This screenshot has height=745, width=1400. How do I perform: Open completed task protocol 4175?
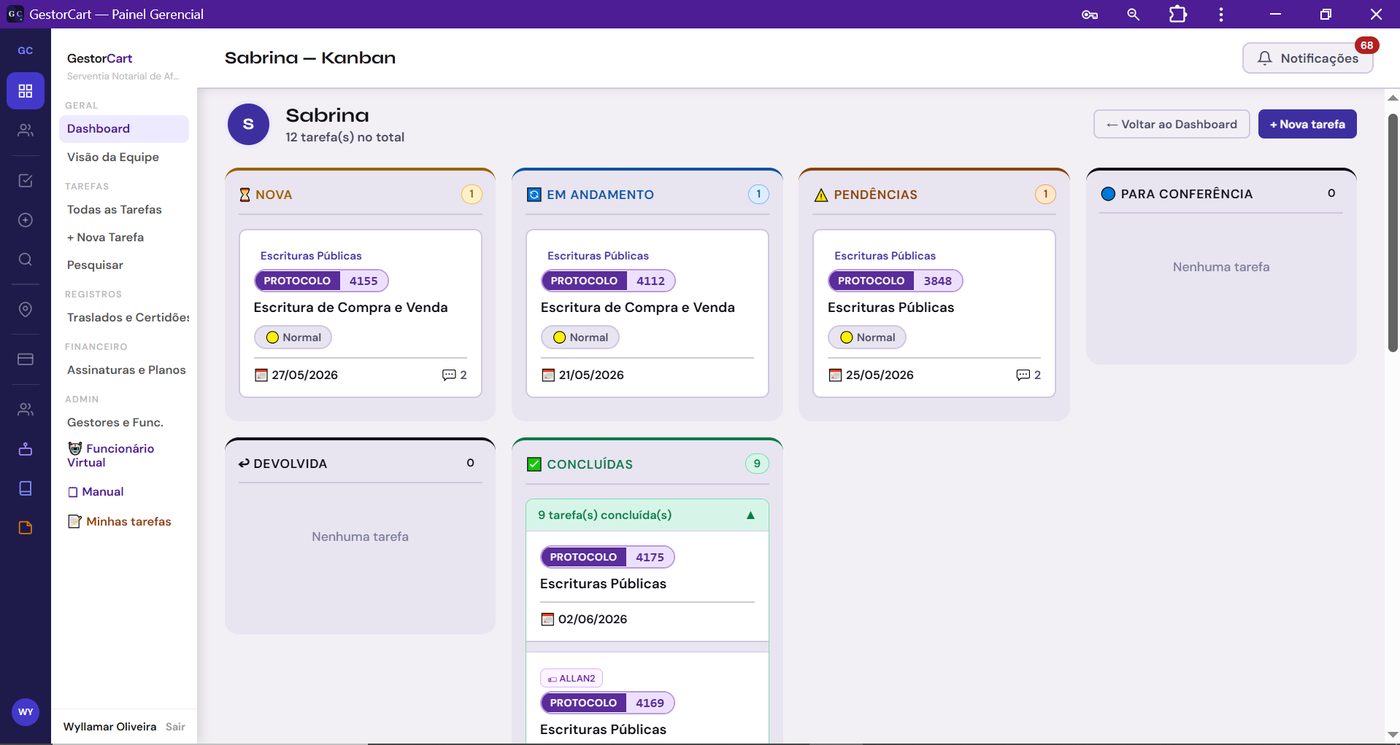647,586
